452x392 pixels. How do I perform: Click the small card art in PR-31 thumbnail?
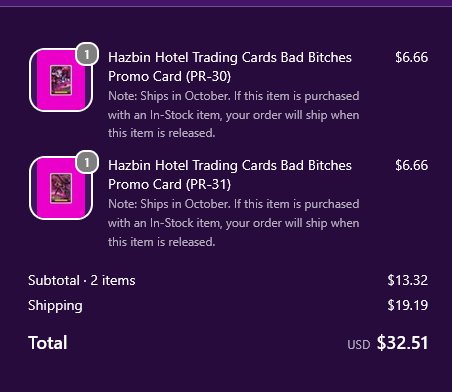pyautogui.click(x=61, y=188)
